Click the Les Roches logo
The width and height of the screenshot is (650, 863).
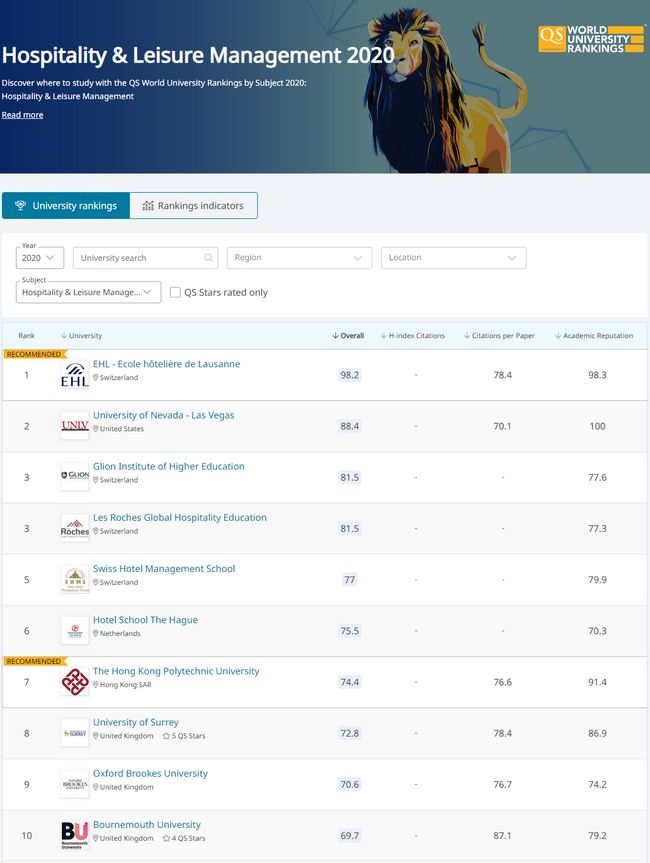[75, 528]
